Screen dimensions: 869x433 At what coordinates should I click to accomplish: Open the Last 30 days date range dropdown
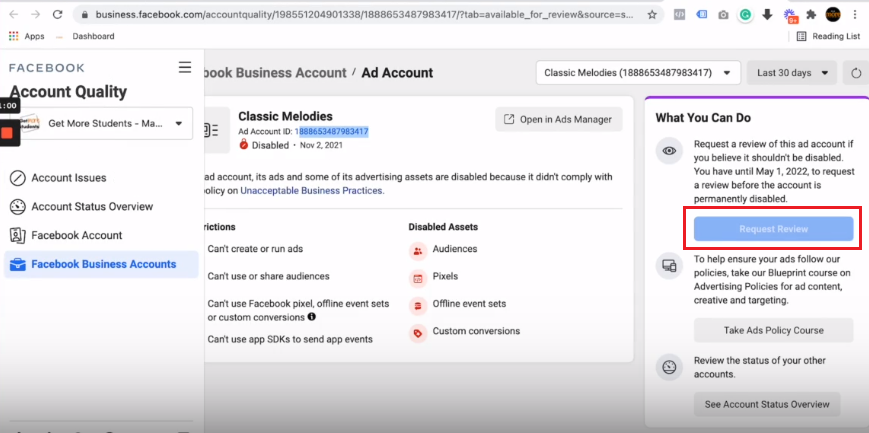pos(791,73)
